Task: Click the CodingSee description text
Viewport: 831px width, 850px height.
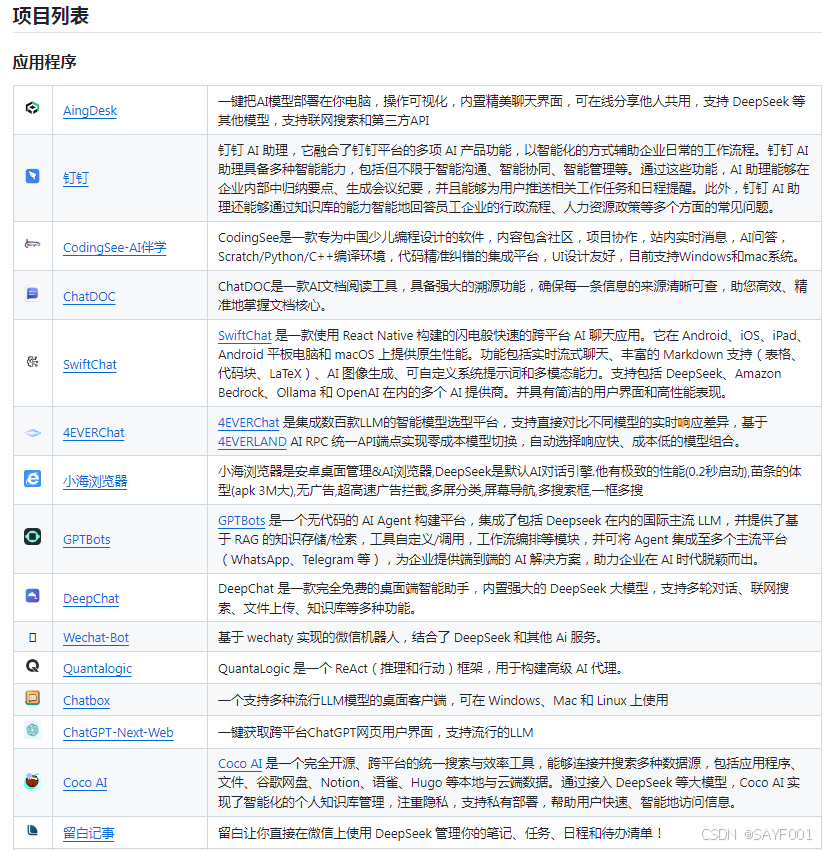Action: point(510,247)
